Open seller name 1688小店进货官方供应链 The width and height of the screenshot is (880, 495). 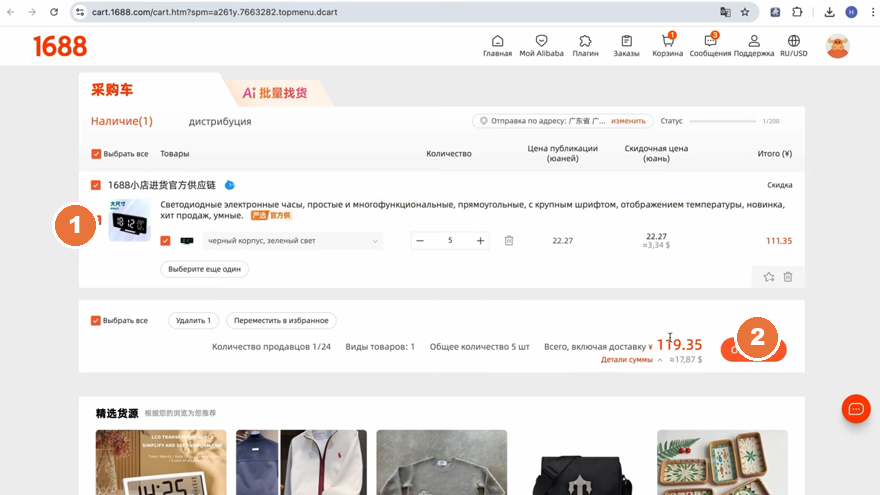pyautogui.click(x=162, y=185)
